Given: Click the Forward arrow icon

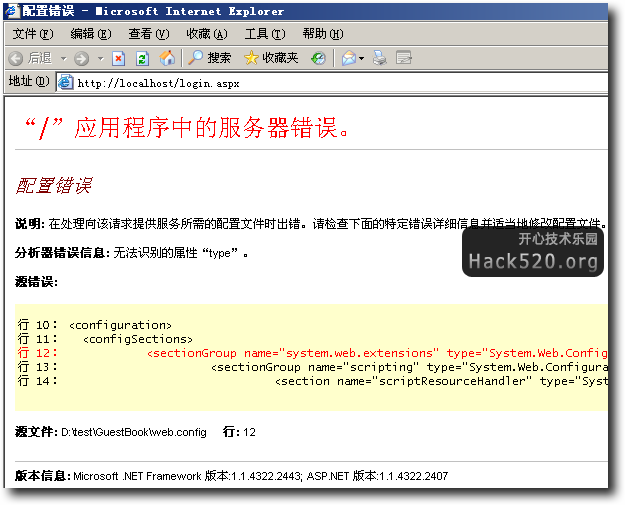Looking at the screenshot, I should tap(82, 59).
